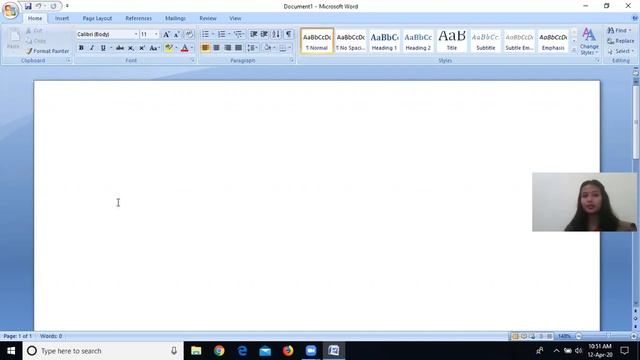The width and height of the screenshot is (640, 360).
Task: Open the Change Case menu
Action: point(154,48)
